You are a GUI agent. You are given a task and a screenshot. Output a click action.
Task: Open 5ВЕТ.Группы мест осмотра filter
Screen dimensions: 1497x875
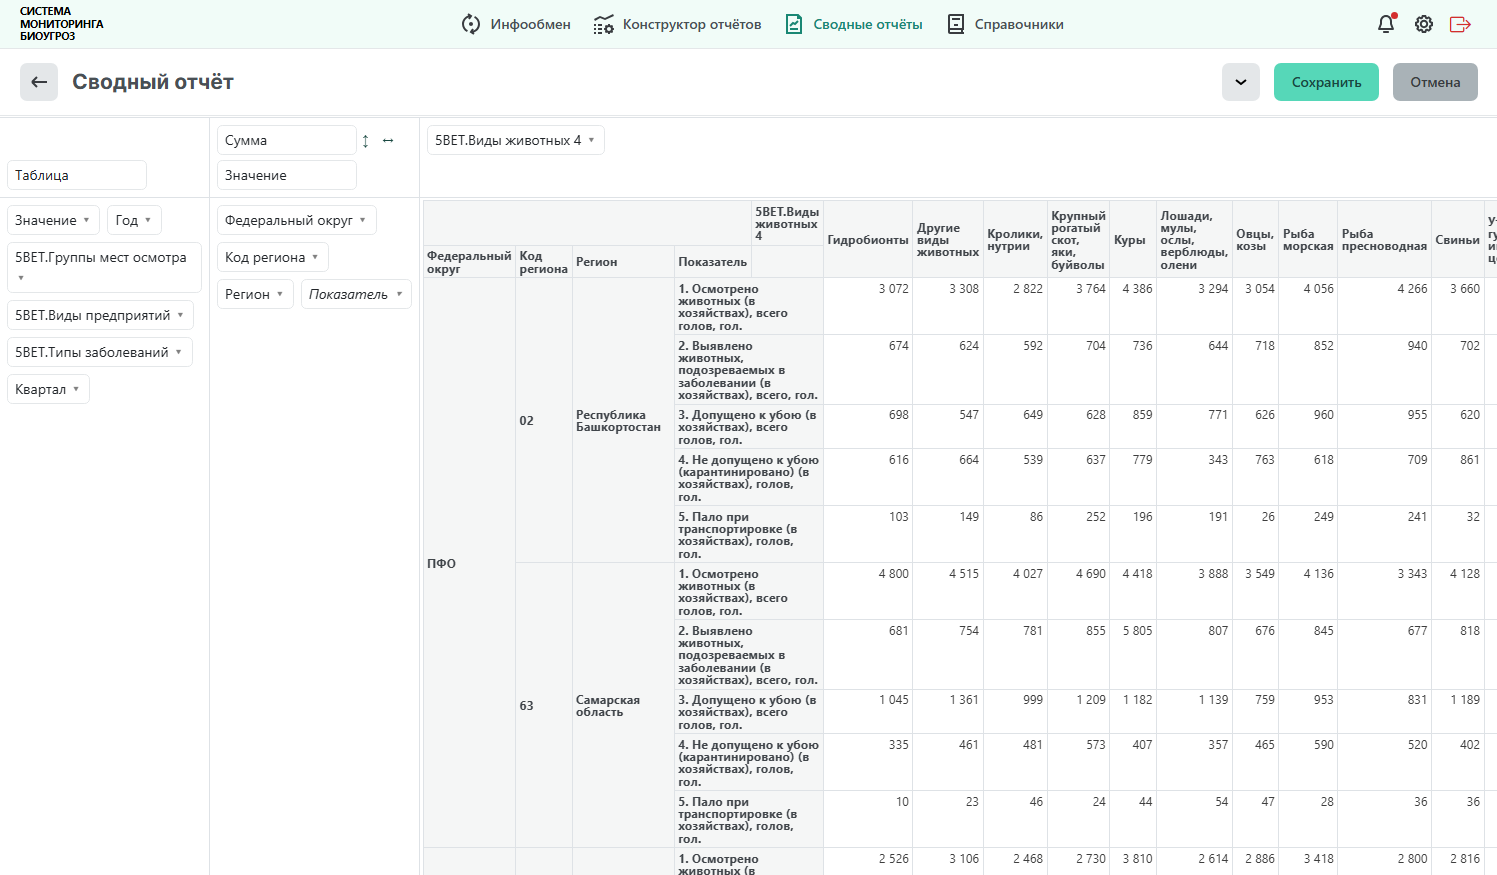click(104, 267)
